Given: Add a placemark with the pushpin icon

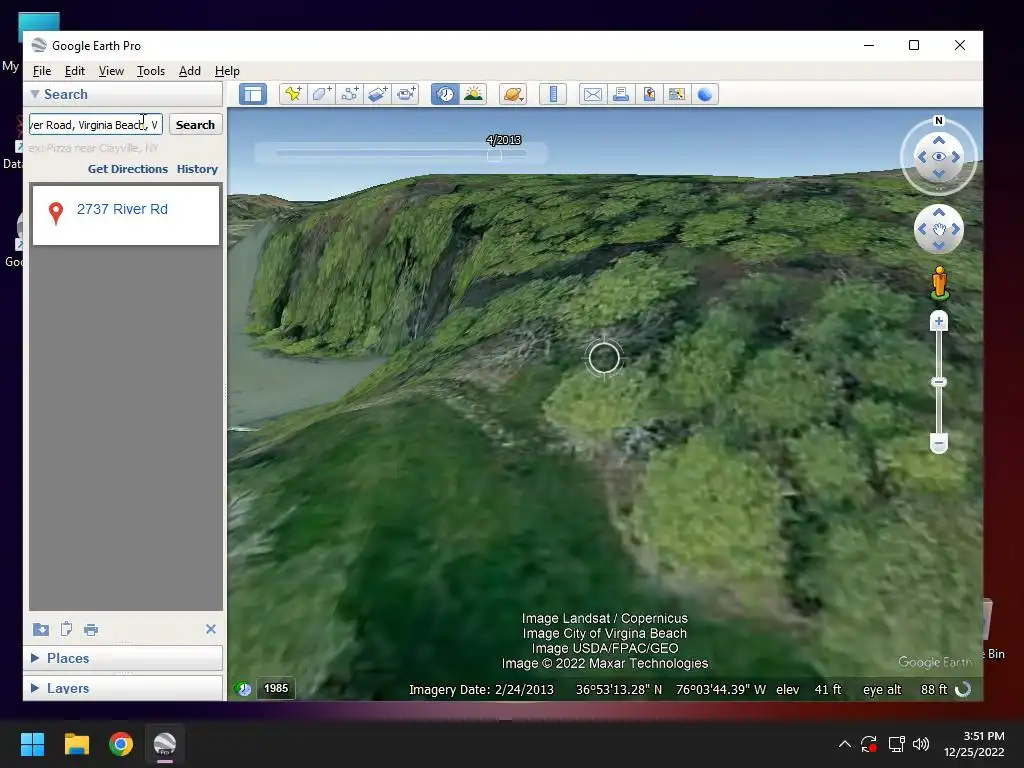Looking at the screenshot, I should [293, 94].
